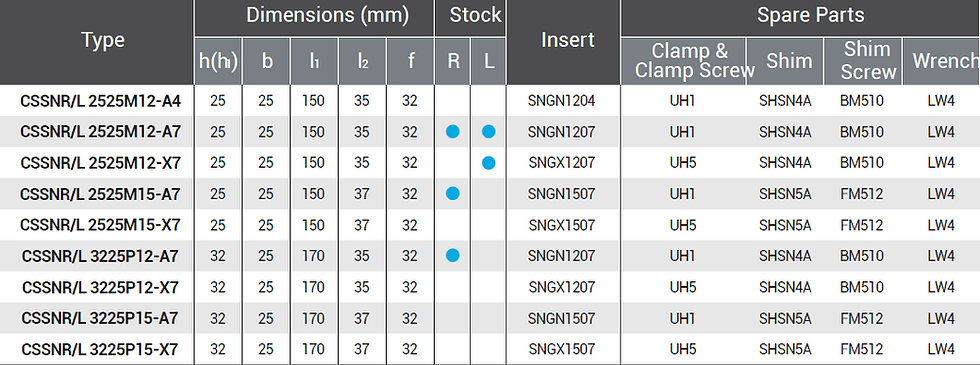Click wrench LW4 in the 2525M12-A4 row
Image resolution: width=980 pixels, height=365 pixels.
(941, 101)
